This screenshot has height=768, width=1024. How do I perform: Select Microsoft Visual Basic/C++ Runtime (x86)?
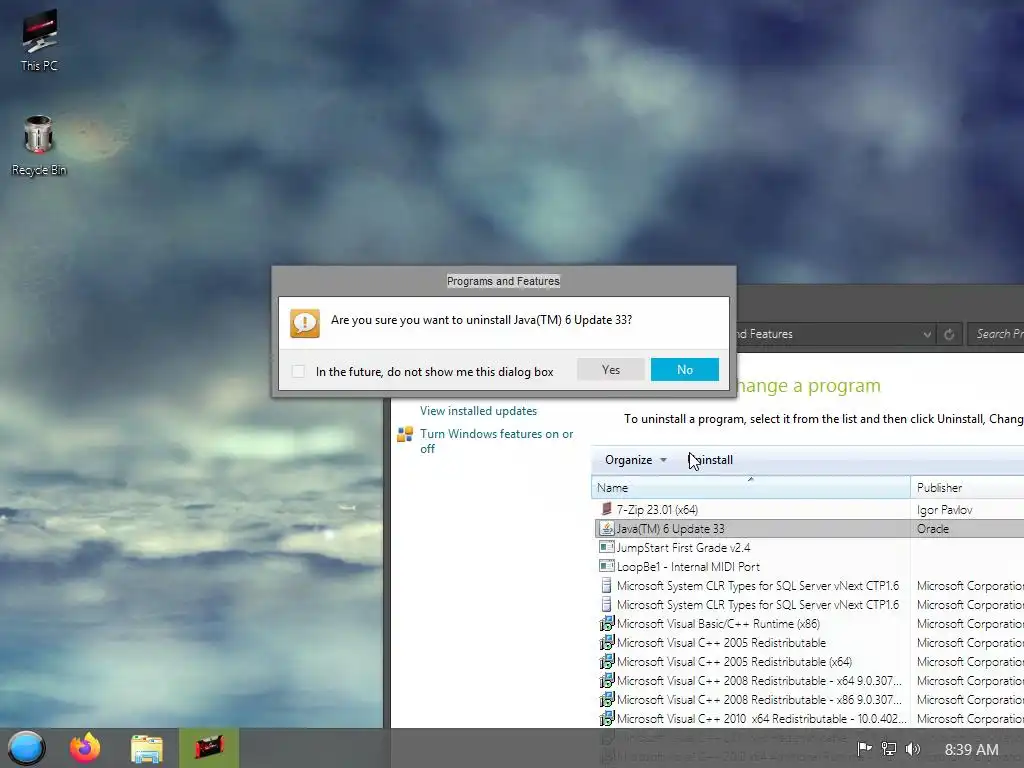click(x=718, y=624)
